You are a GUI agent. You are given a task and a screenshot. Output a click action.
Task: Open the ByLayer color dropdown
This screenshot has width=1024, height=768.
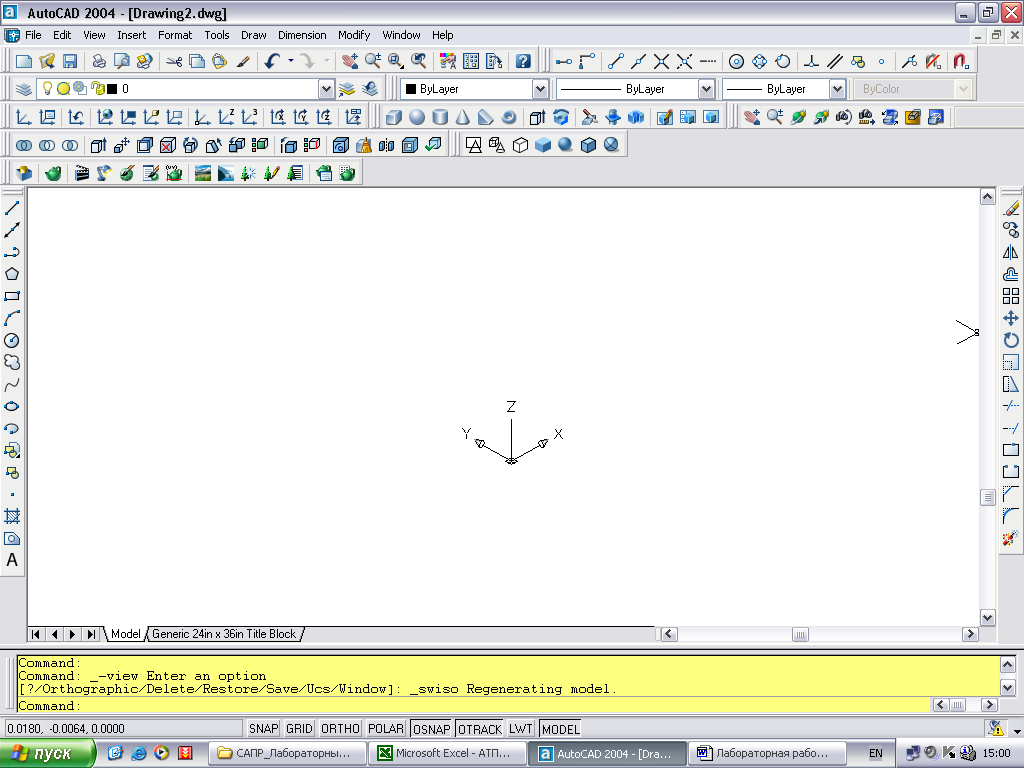coord(540,89)
